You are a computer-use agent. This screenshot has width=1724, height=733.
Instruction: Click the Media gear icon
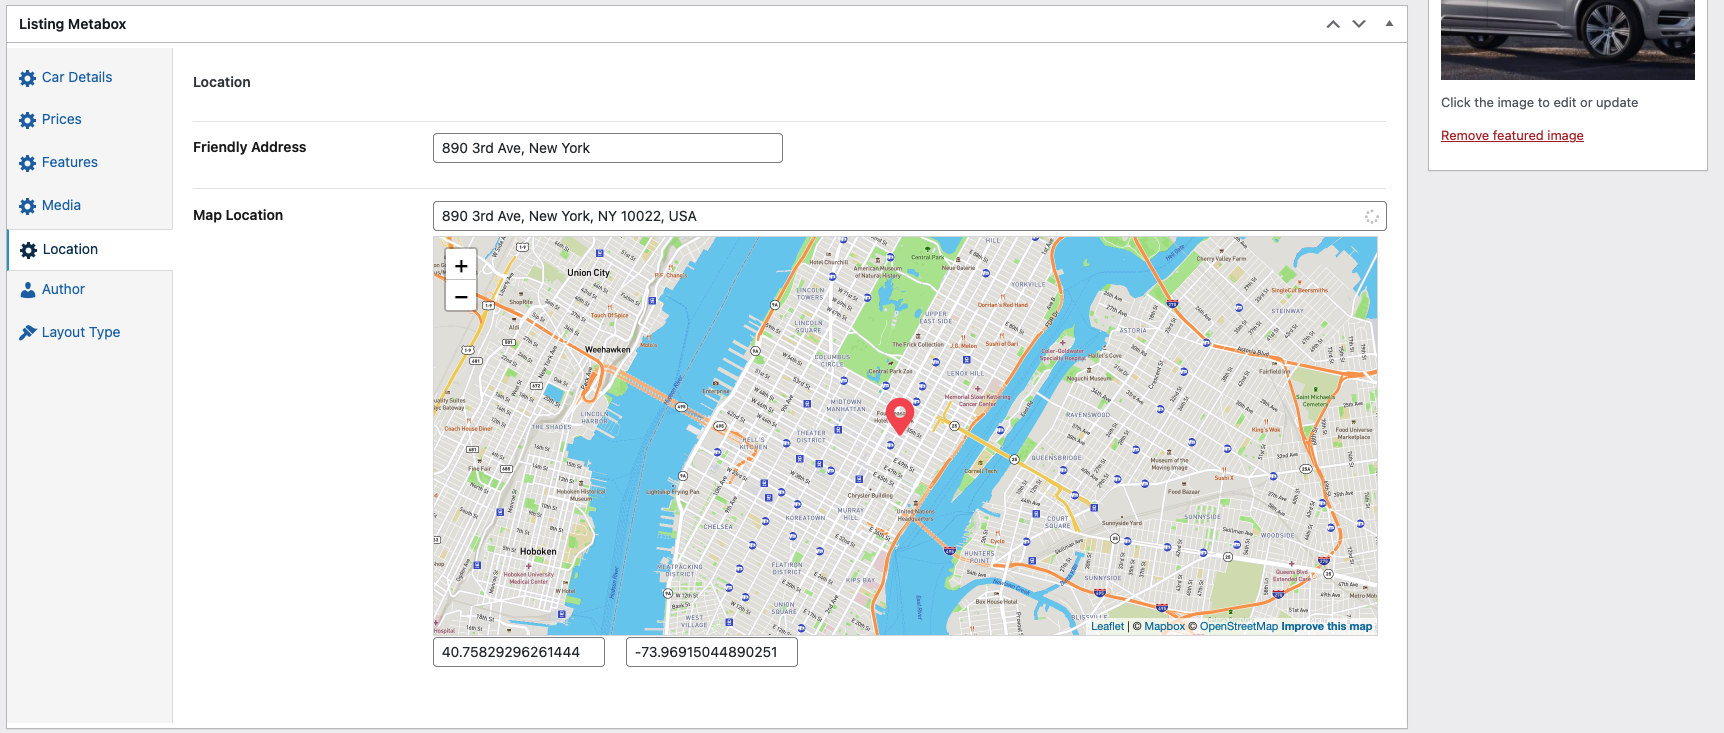pyautogui.click(x=28, y=206)
